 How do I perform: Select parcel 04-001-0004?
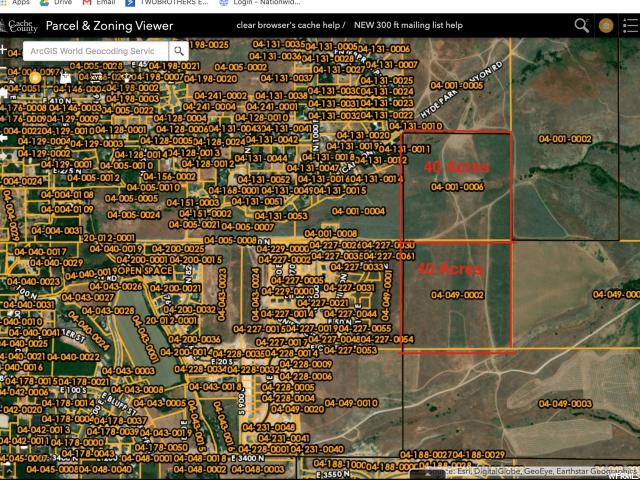coord(358,211)
